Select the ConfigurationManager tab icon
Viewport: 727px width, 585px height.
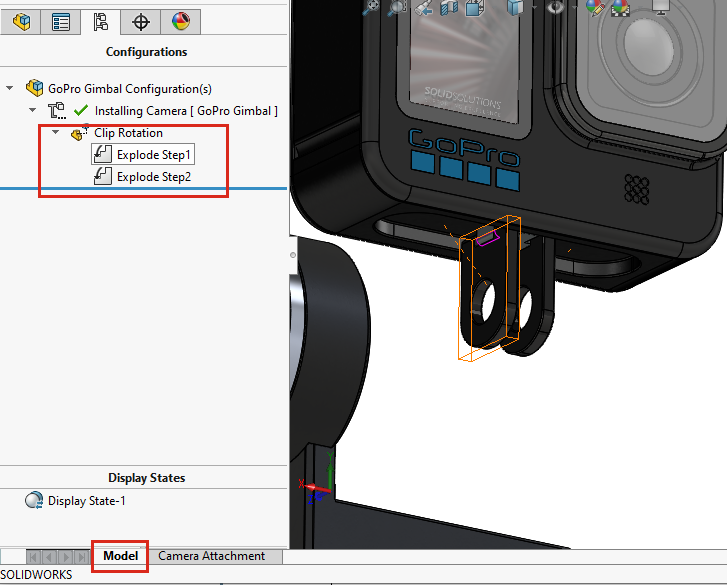pyautogui.click(x=100, y=21)
